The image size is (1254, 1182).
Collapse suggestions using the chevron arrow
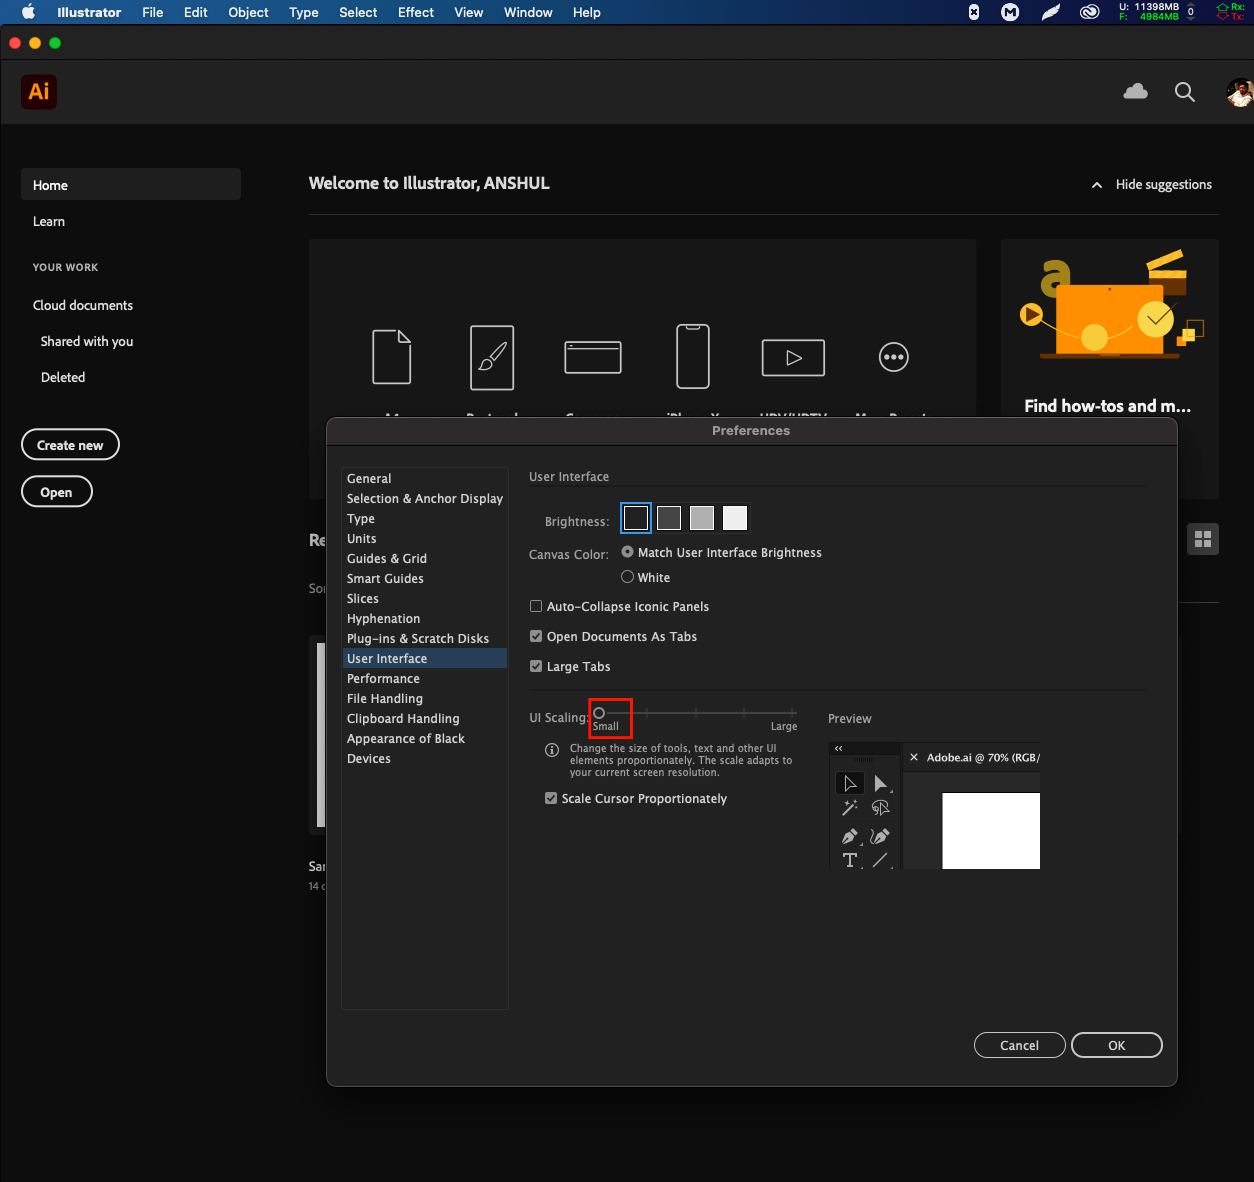coord(1096,184)
